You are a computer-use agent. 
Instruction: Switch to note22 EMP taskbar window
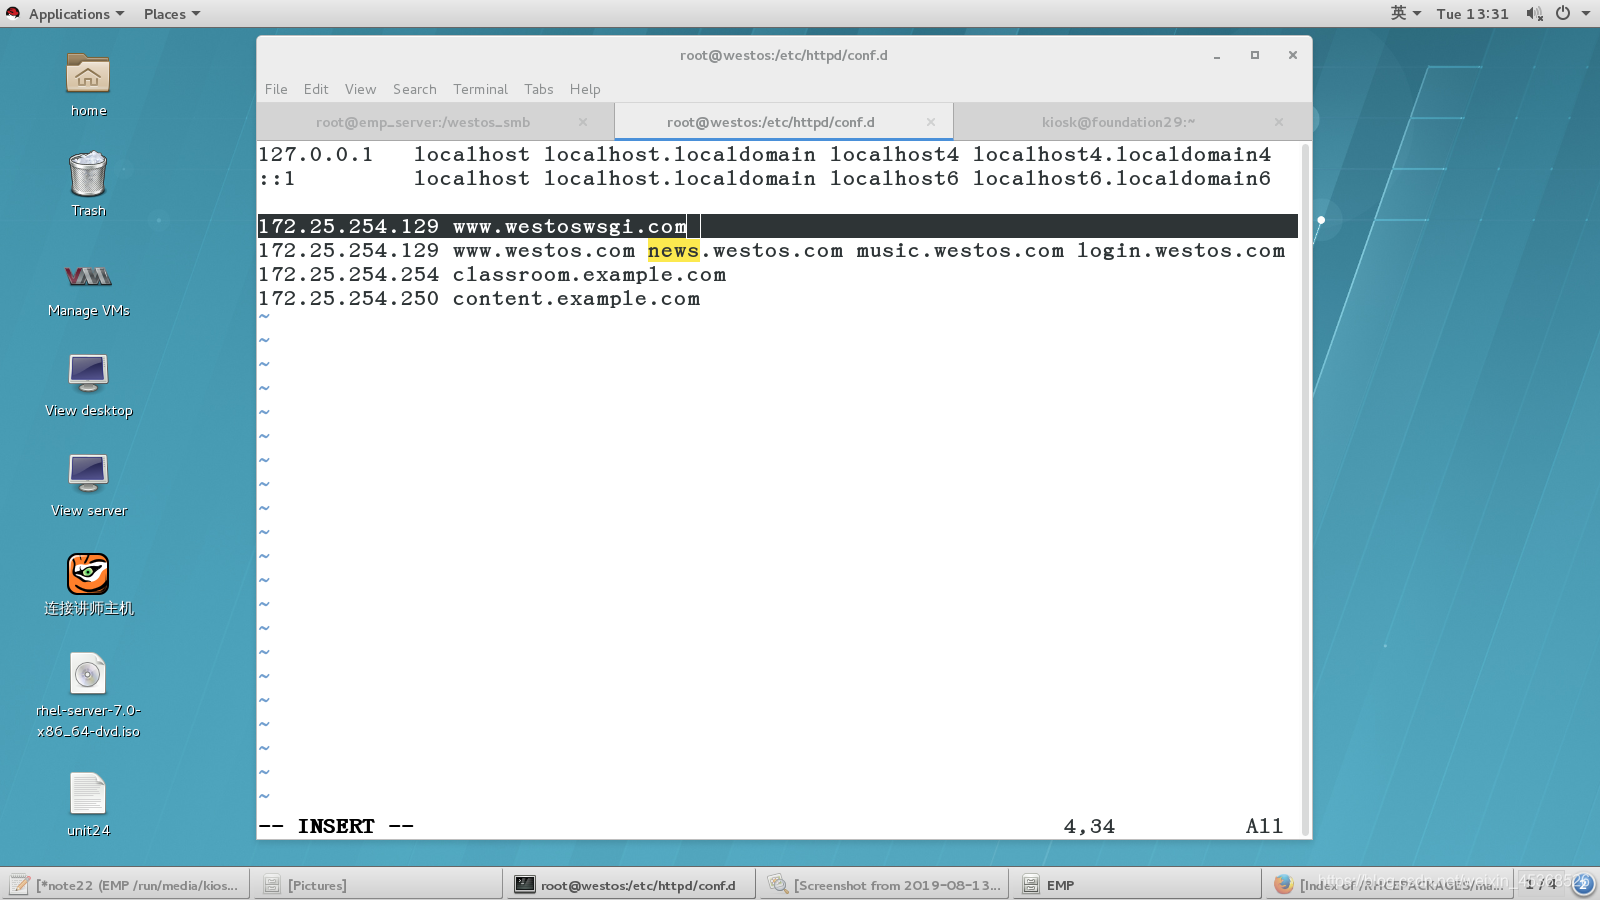tap(125, 885)
